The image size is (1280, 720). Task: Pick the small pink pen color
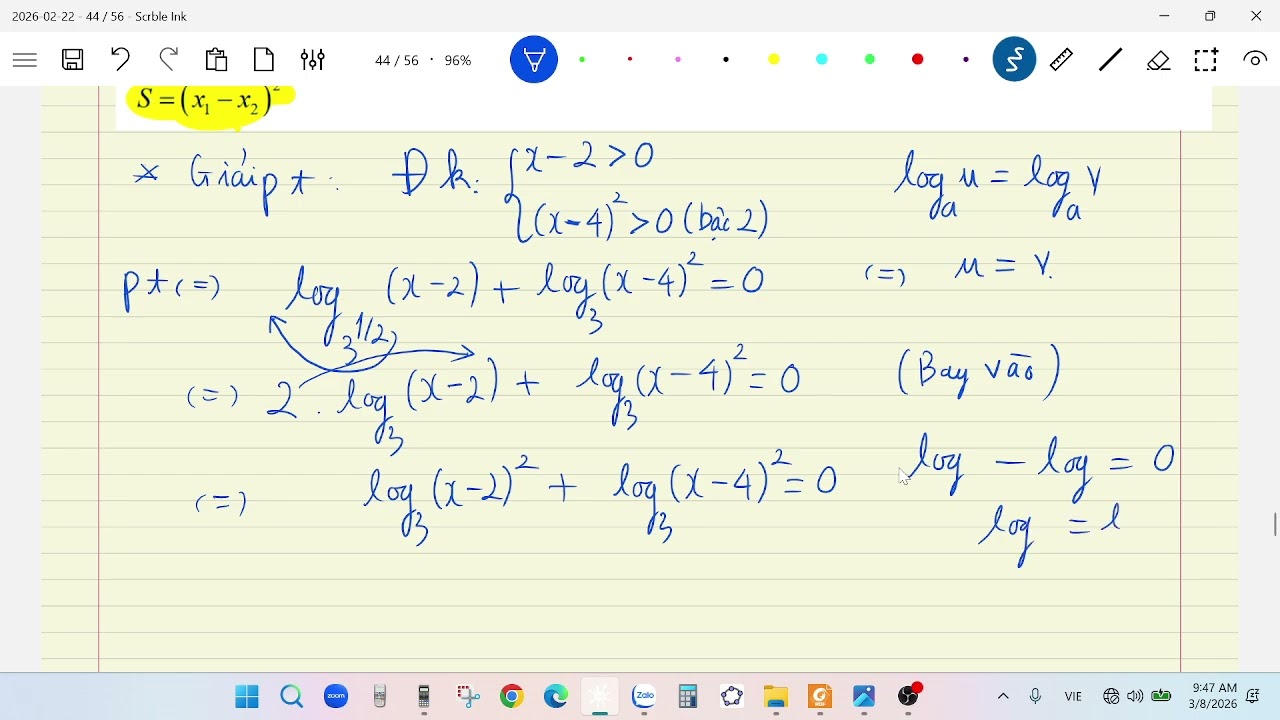point(678,60)
